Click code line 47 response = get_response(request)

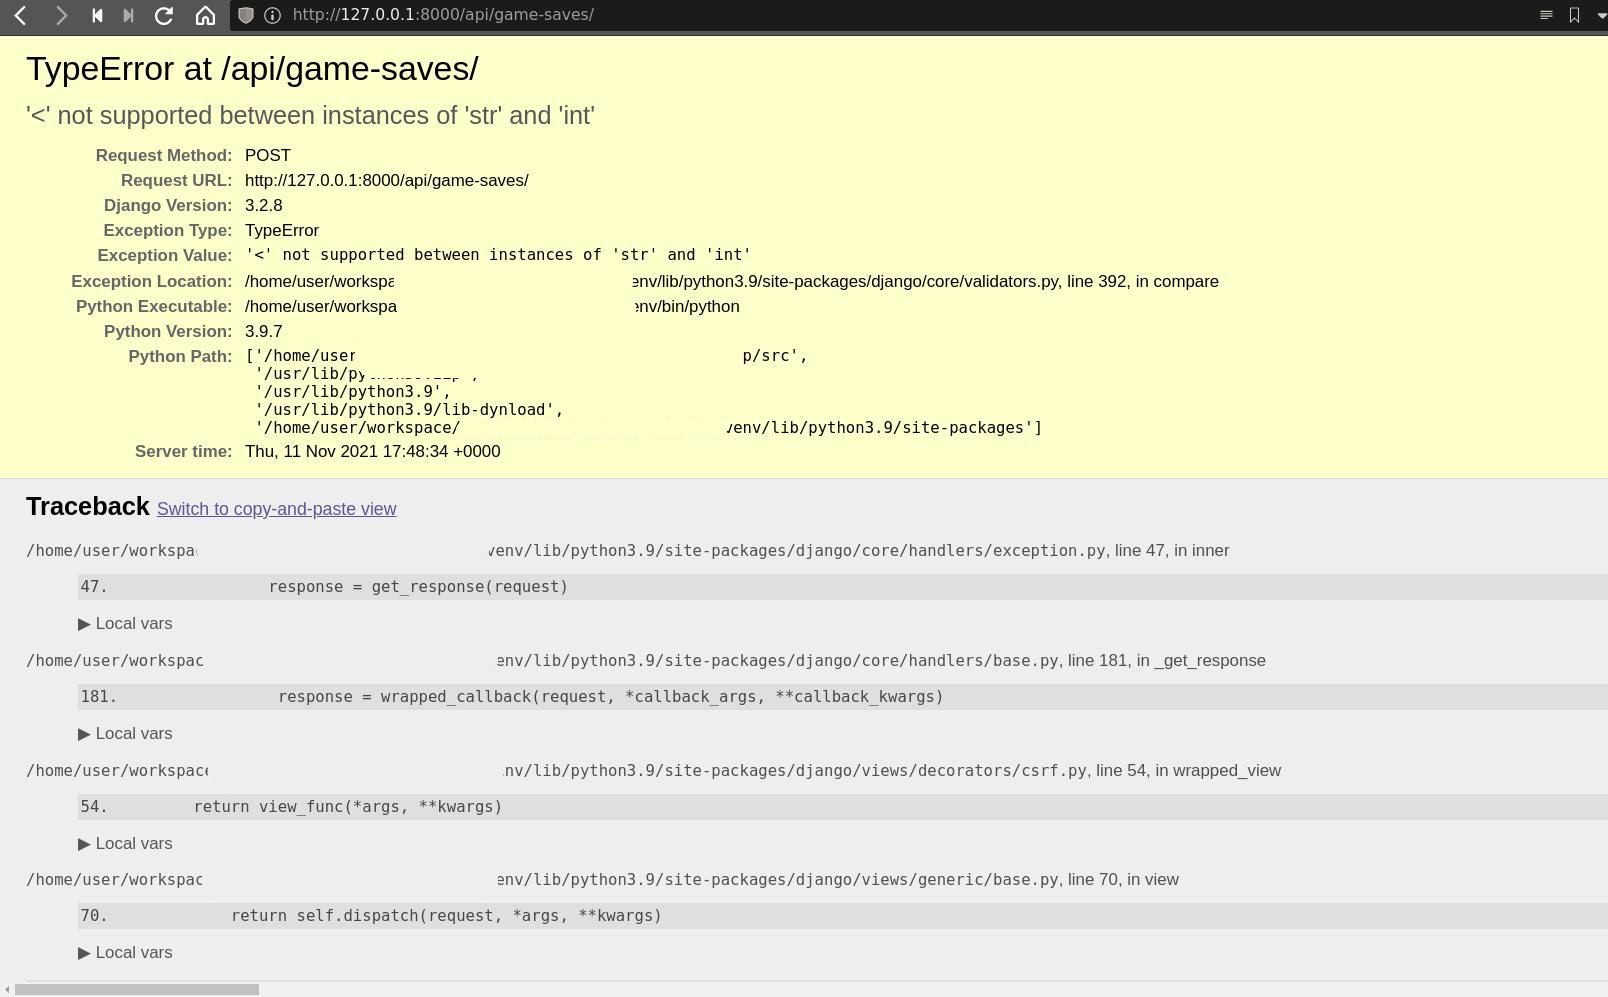(x=842, y=587)
